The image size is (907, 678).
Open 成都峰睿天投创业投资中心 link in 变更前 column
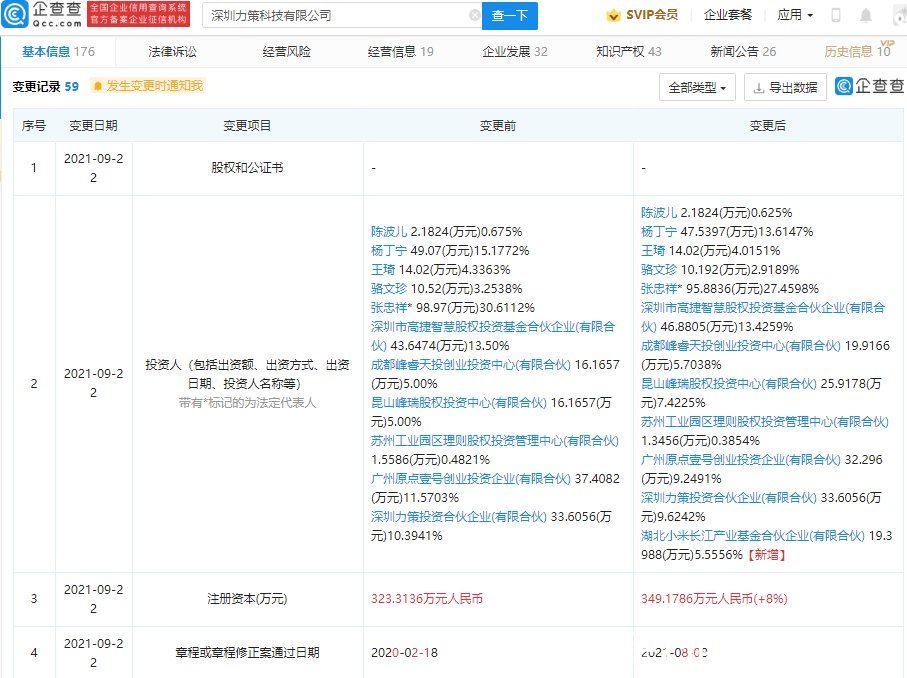pyautogui.click(x=470, y=365)
